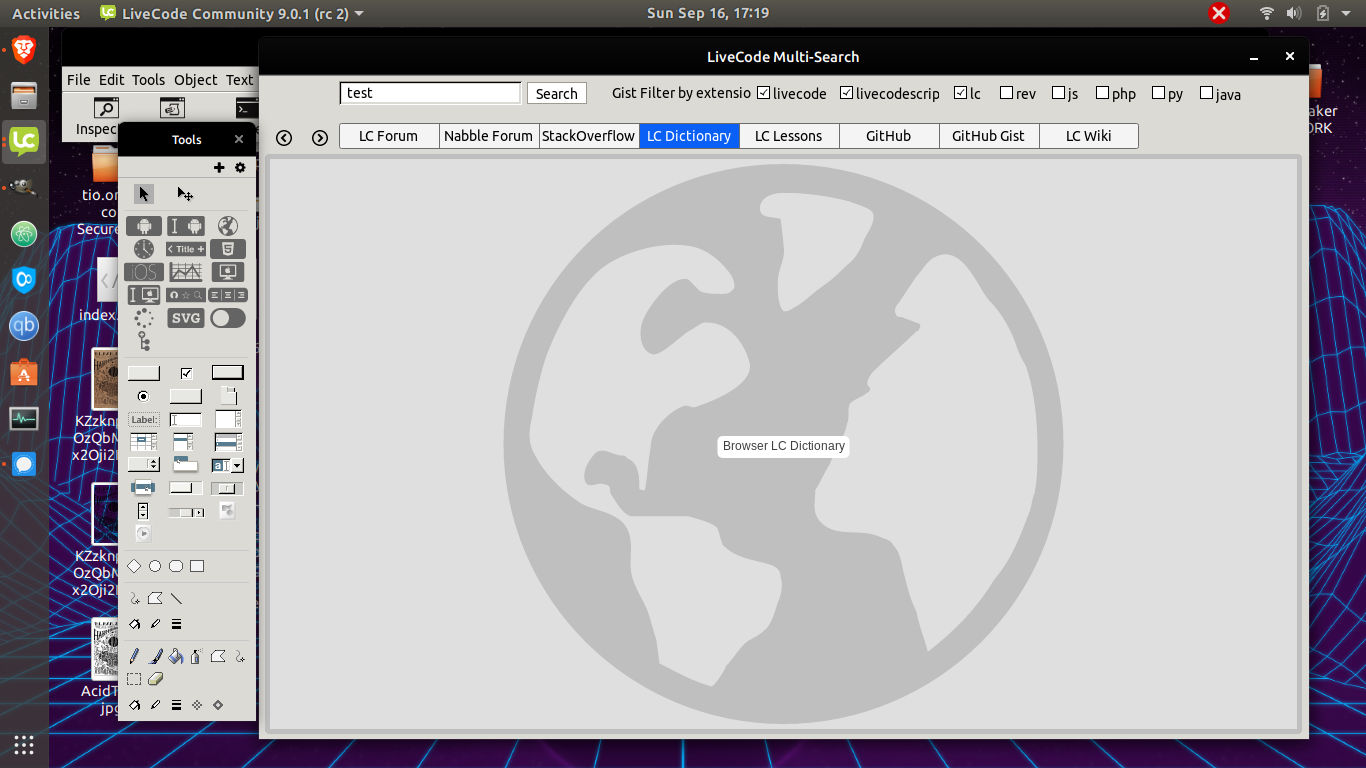This screenshot has width=1366, height=768.
Task: Tick the rev extension checkbox
Action: [1006, 93]
